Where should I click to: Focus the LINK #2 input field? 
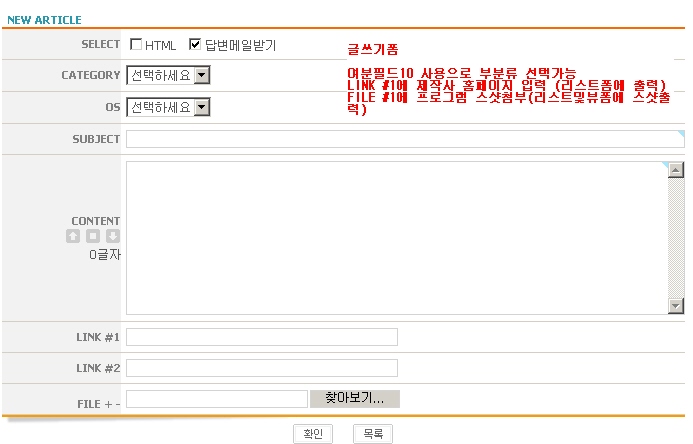coord(262,368)
